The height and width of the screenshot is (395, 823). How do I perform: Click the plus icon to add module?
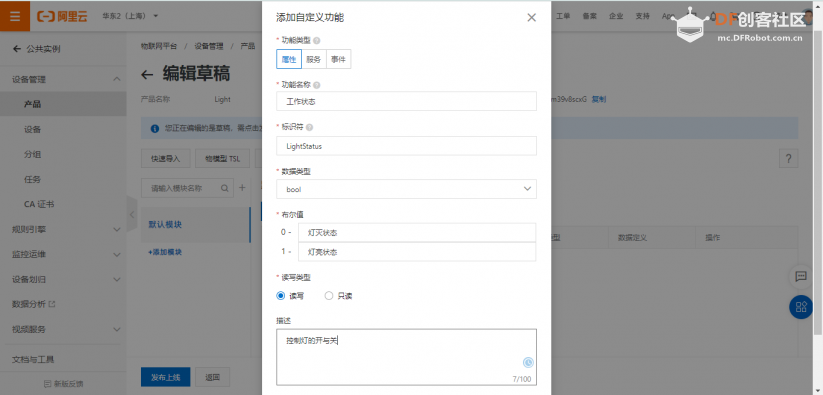tap(242, 187)
